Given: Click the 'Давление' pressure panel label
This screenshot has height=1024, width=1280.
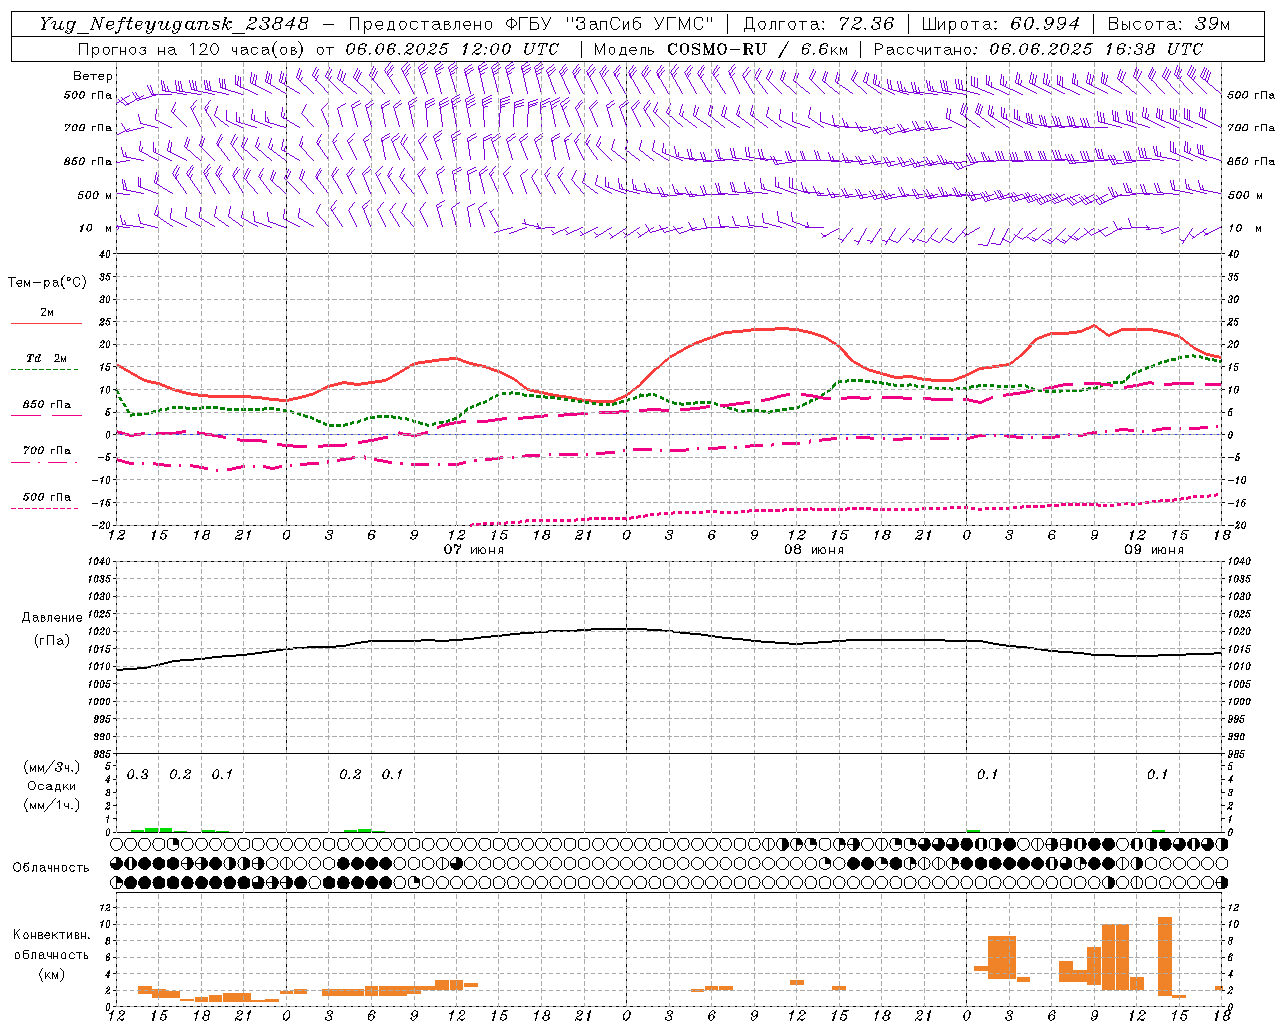Looking at the screenshot, I should [52, 618].
